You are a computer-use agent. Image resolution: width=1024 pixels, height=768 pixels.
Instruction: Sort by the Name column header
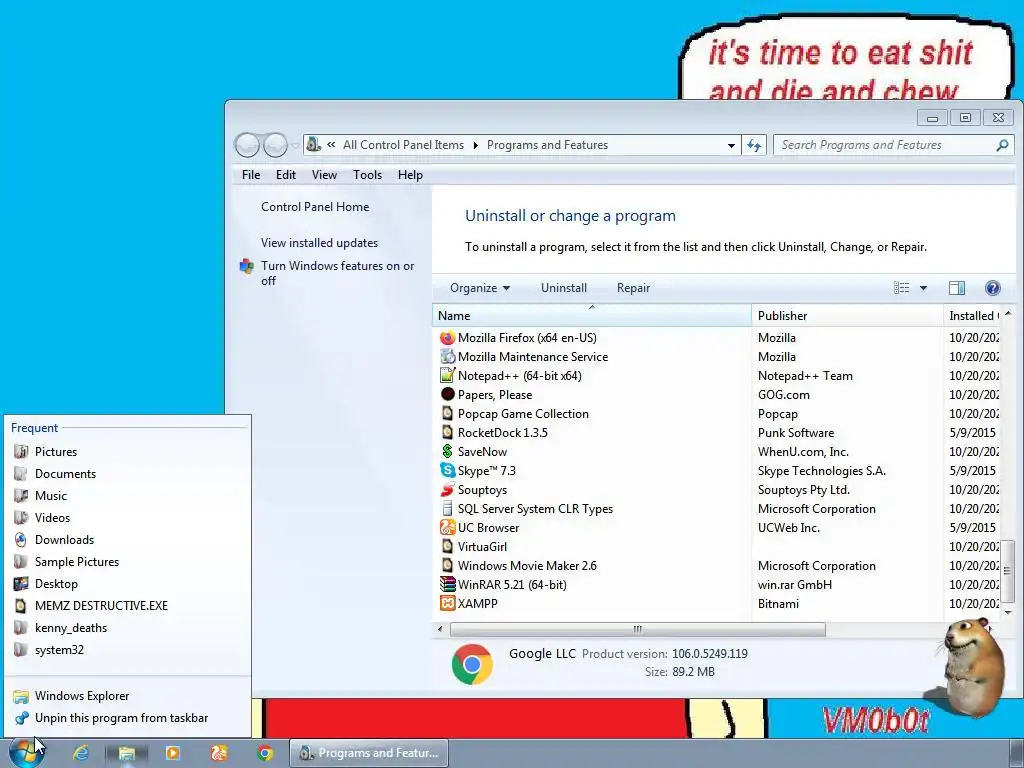pyautogui.click(x=592, y=315)
